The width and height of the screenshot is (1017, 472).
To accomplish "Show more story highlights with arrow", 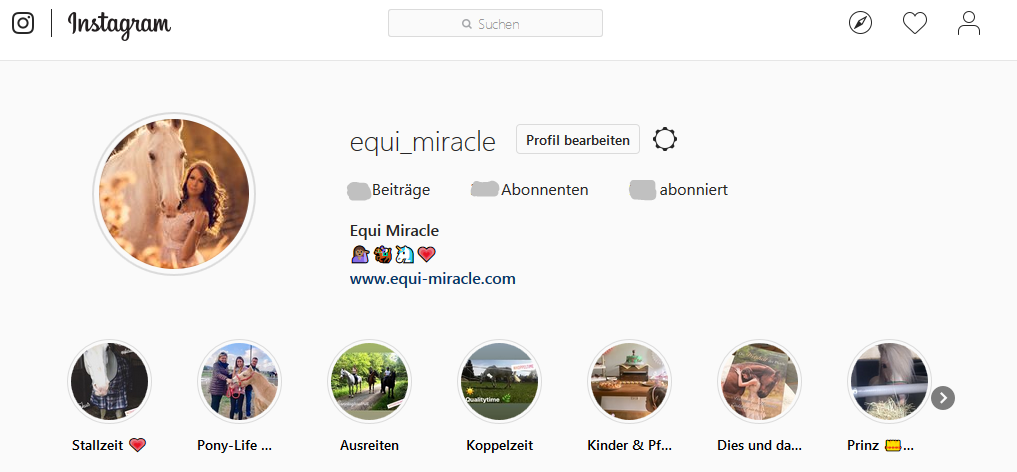I will tap(943, 397).
